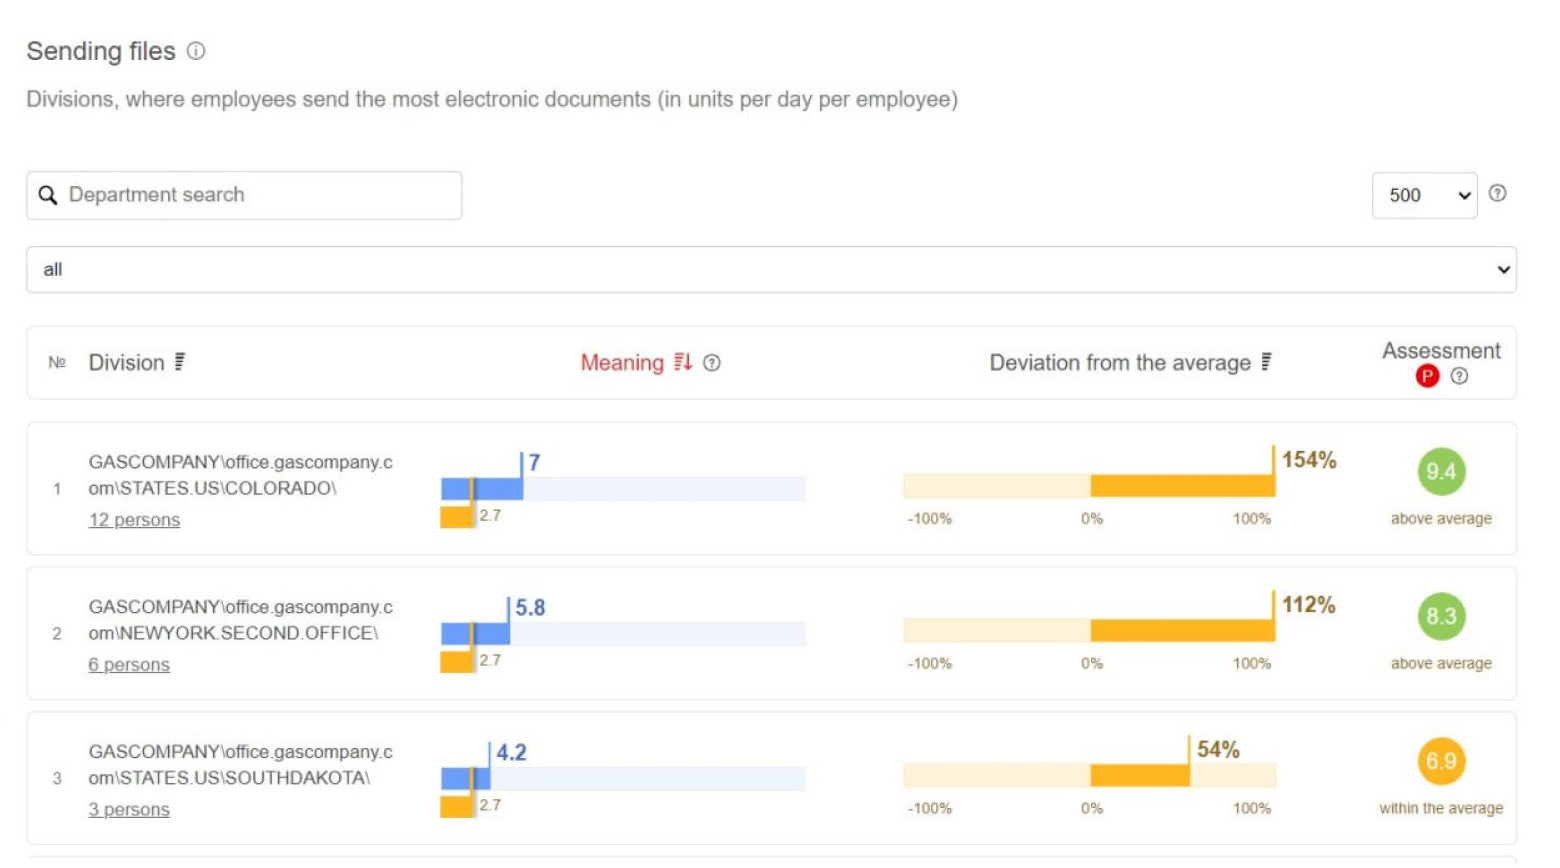Sort by Division column icon
The height and width of the screenshot is (868, 1560).
[x=180, y=362]
